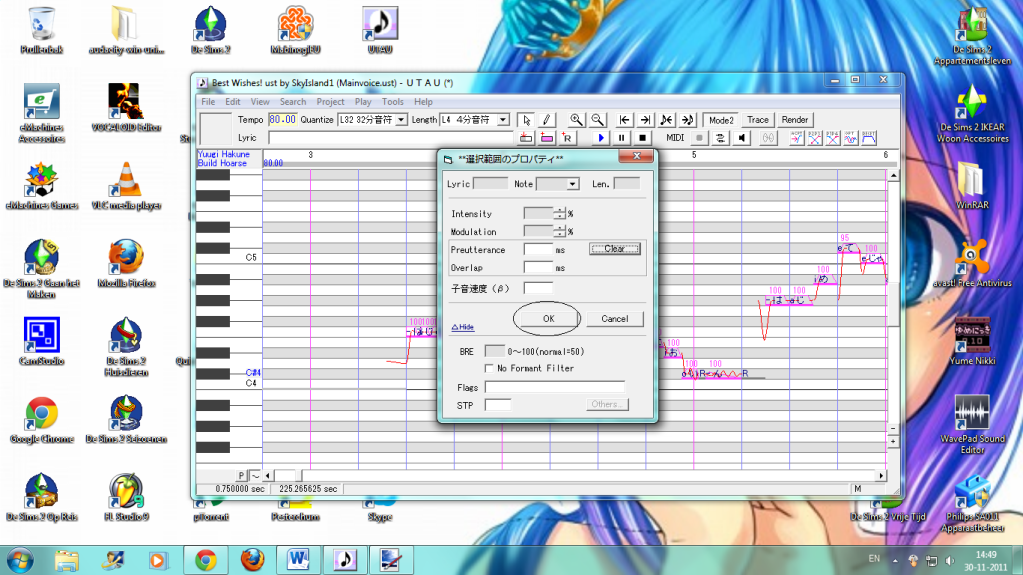
Task: Click OK in the properties dialog
Action: [548, 318]
